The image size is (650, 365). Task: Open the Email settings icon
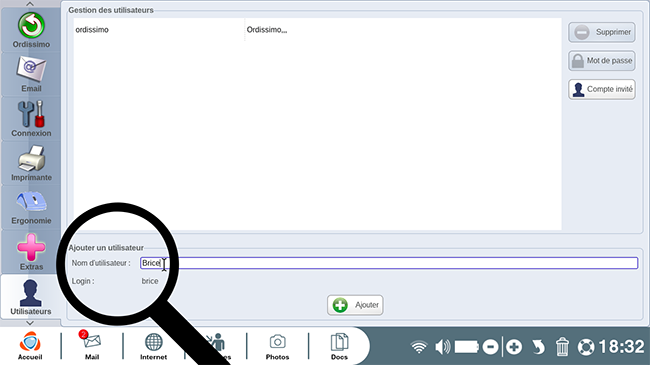coord(31,74)
